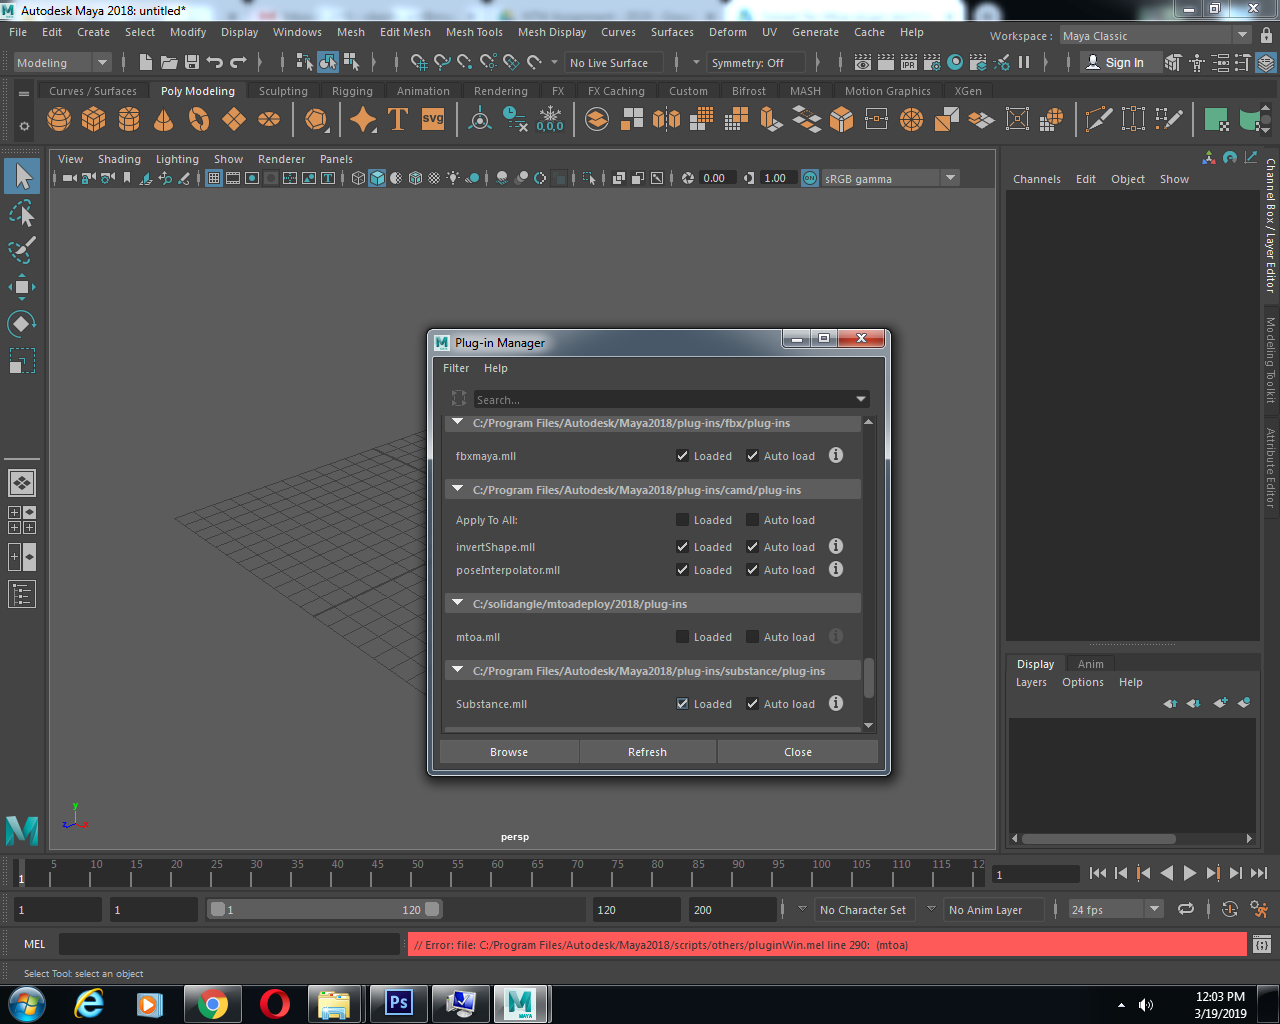The height and width of the screenshot is (1024, 1280).
Task: Click the save scene disk icon
Action: (192, 62)
